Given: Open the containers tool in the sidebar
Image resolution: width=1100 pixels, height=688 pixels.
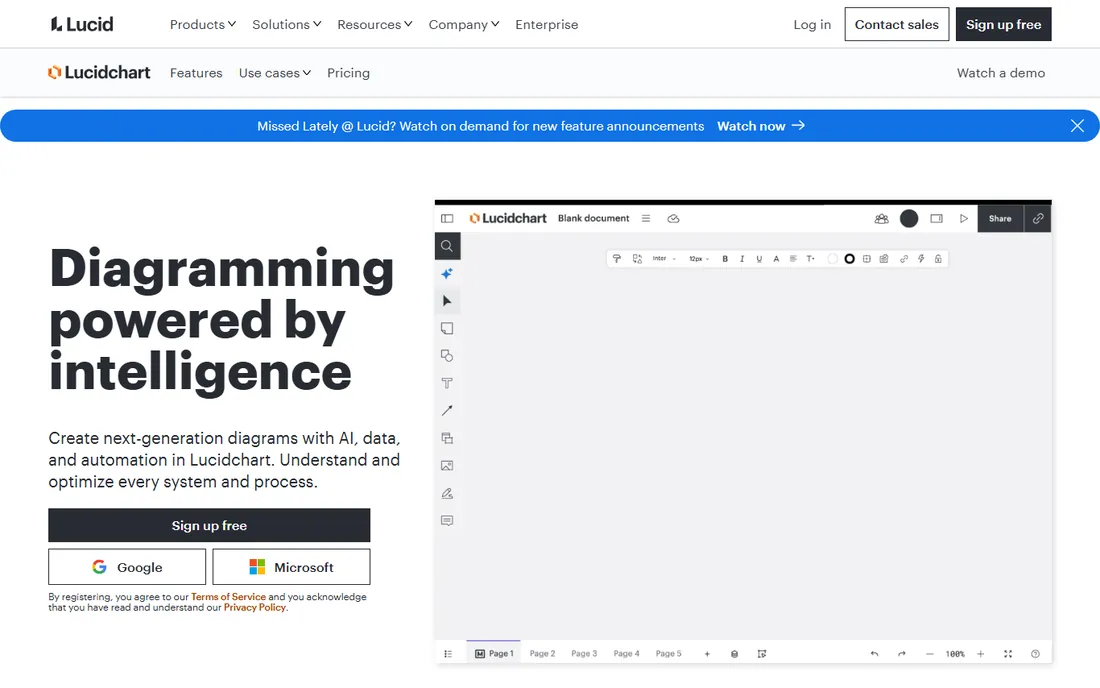Looking at the screenshot, I should pos(447,438).
